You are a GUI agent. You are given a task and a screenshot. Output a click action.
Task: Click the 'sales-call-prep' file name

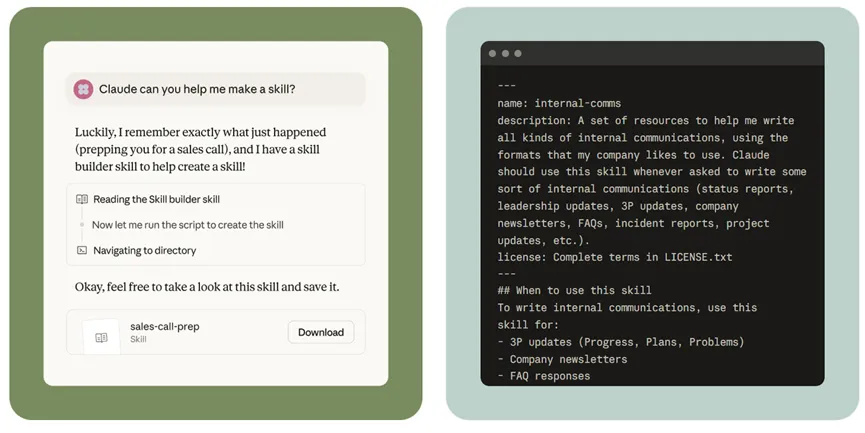(164, 326)
